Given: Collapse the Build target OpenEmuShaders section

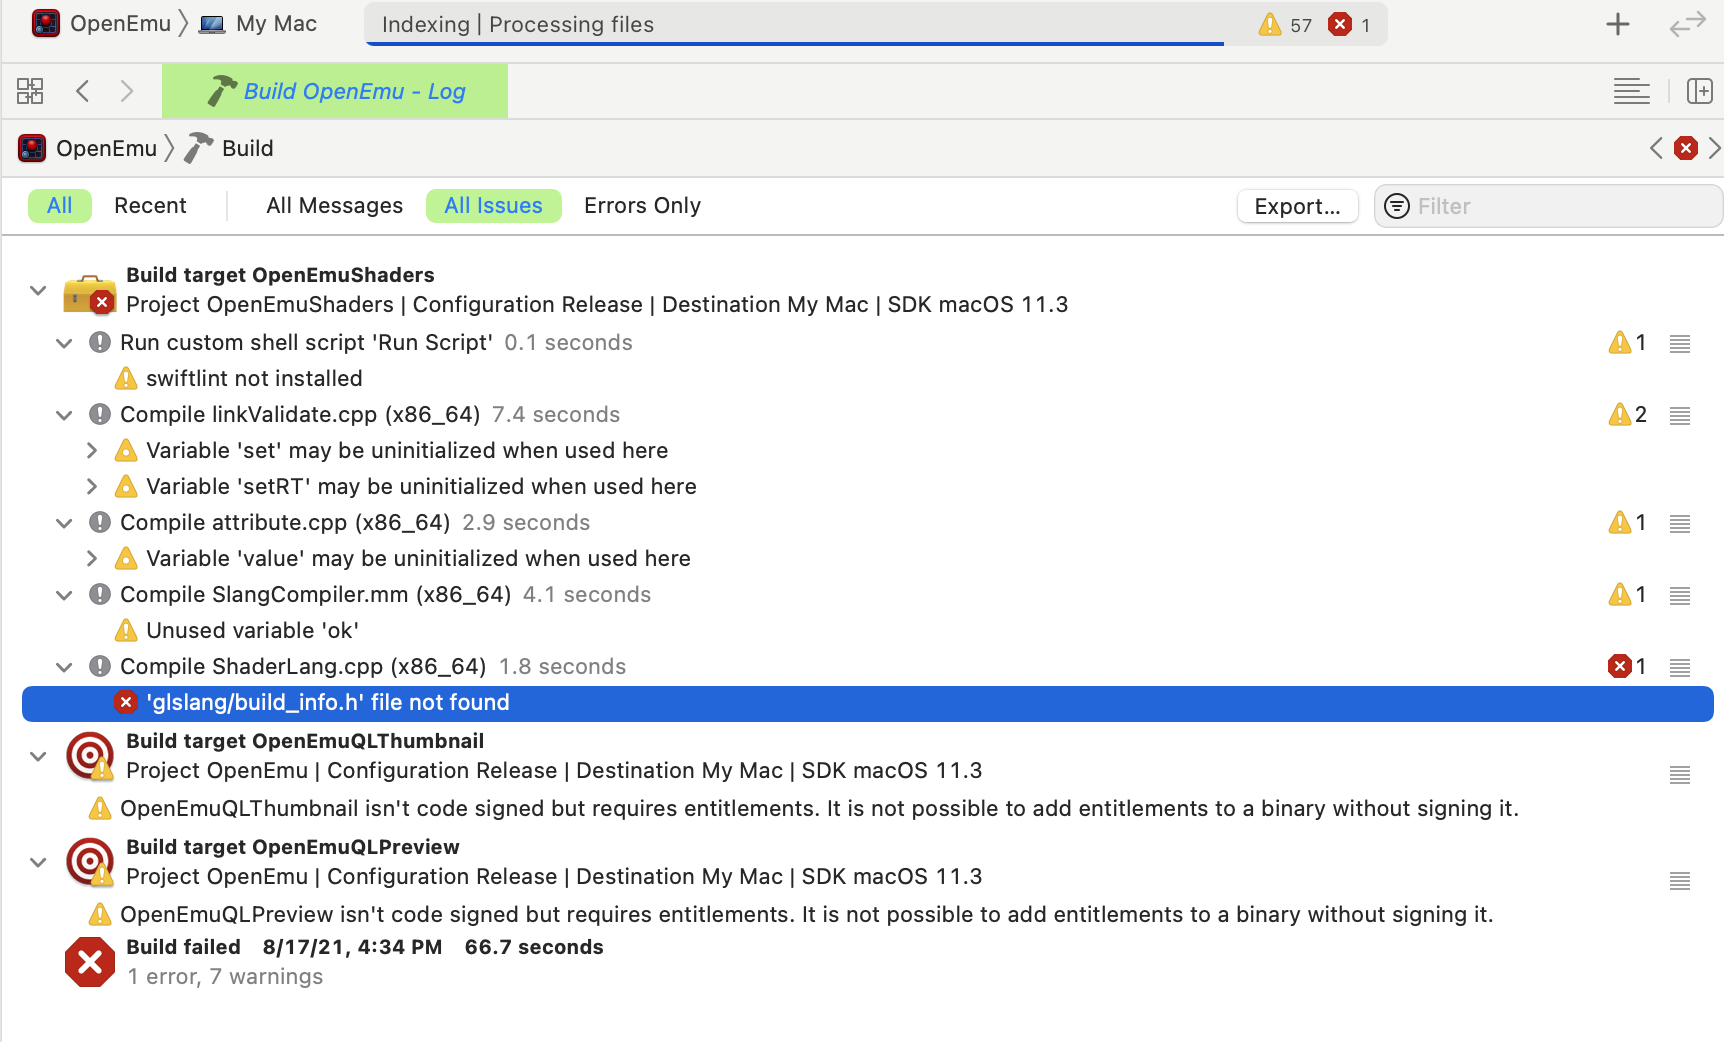Looking at the screenshot, I should tap(37, 290).
